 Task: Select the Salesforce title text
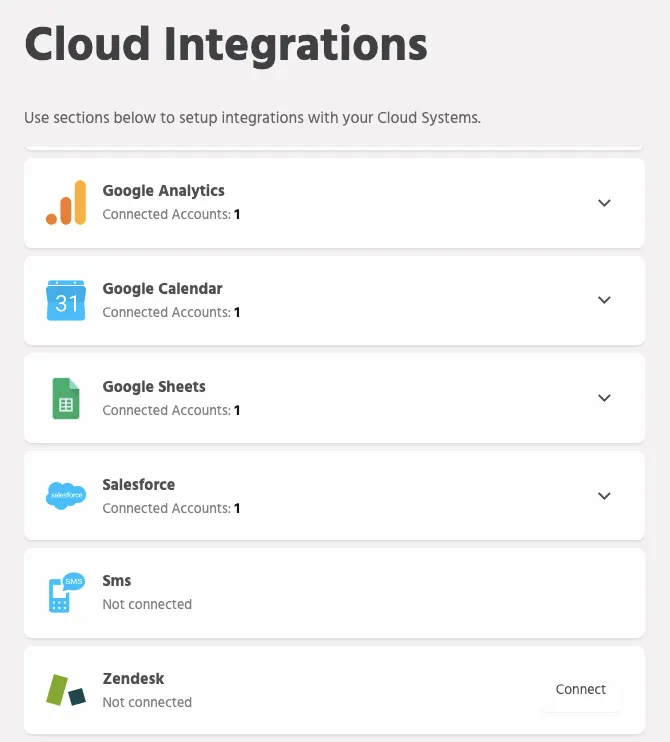[139, 485]
